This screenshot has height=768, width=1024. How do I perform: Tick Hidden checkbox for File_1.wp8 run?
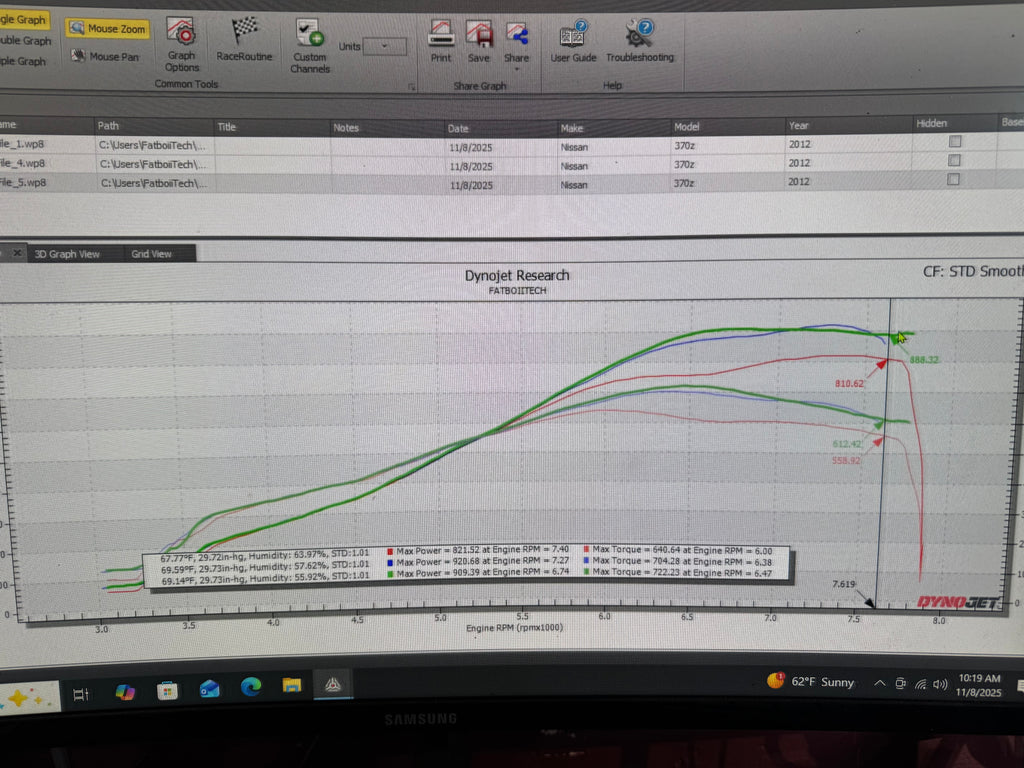[954, 143]
